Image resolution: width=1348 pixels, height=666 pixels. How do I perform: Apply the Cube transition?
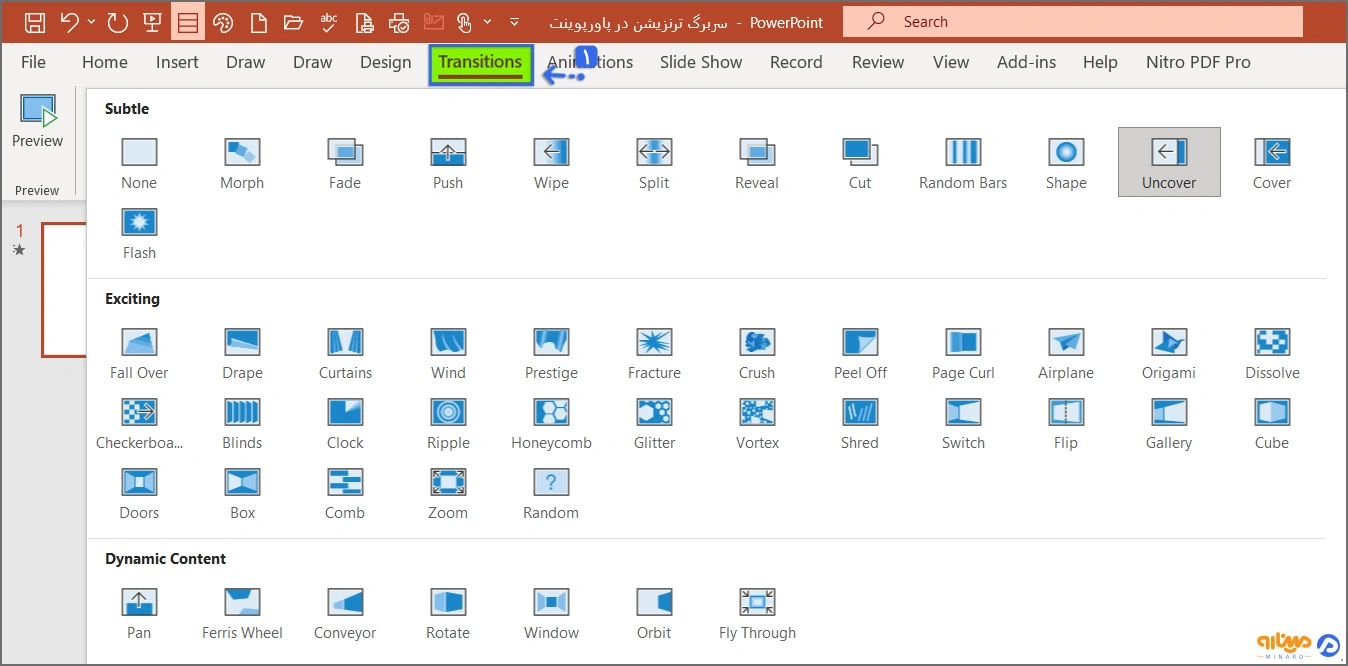pyautogui.click(x=1272, y=423)
